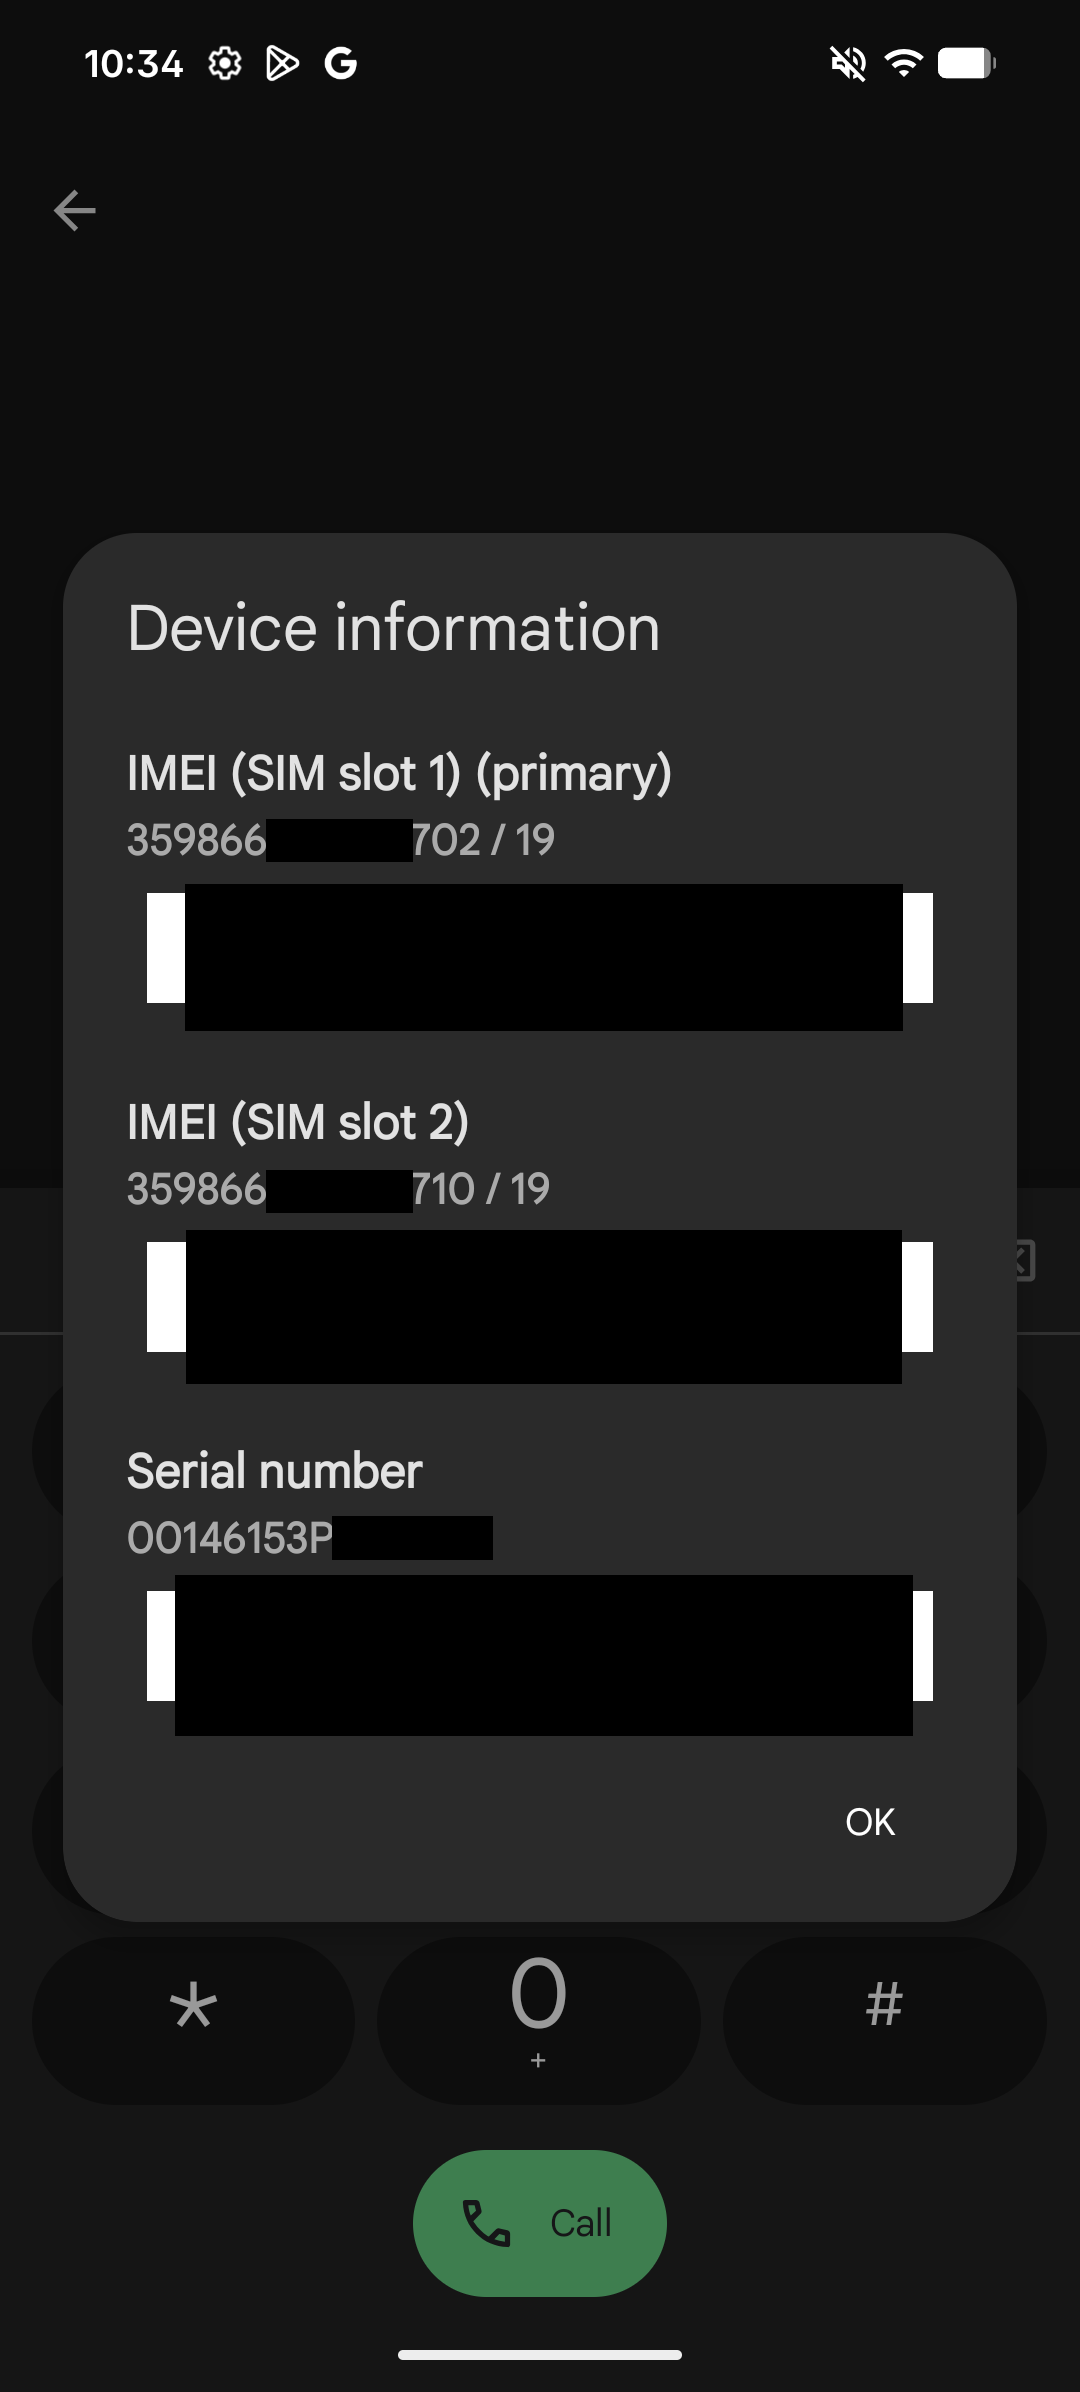1080x2392 pixels.
Task: Tap the Serial number heading
Action: click(275, 1471)
